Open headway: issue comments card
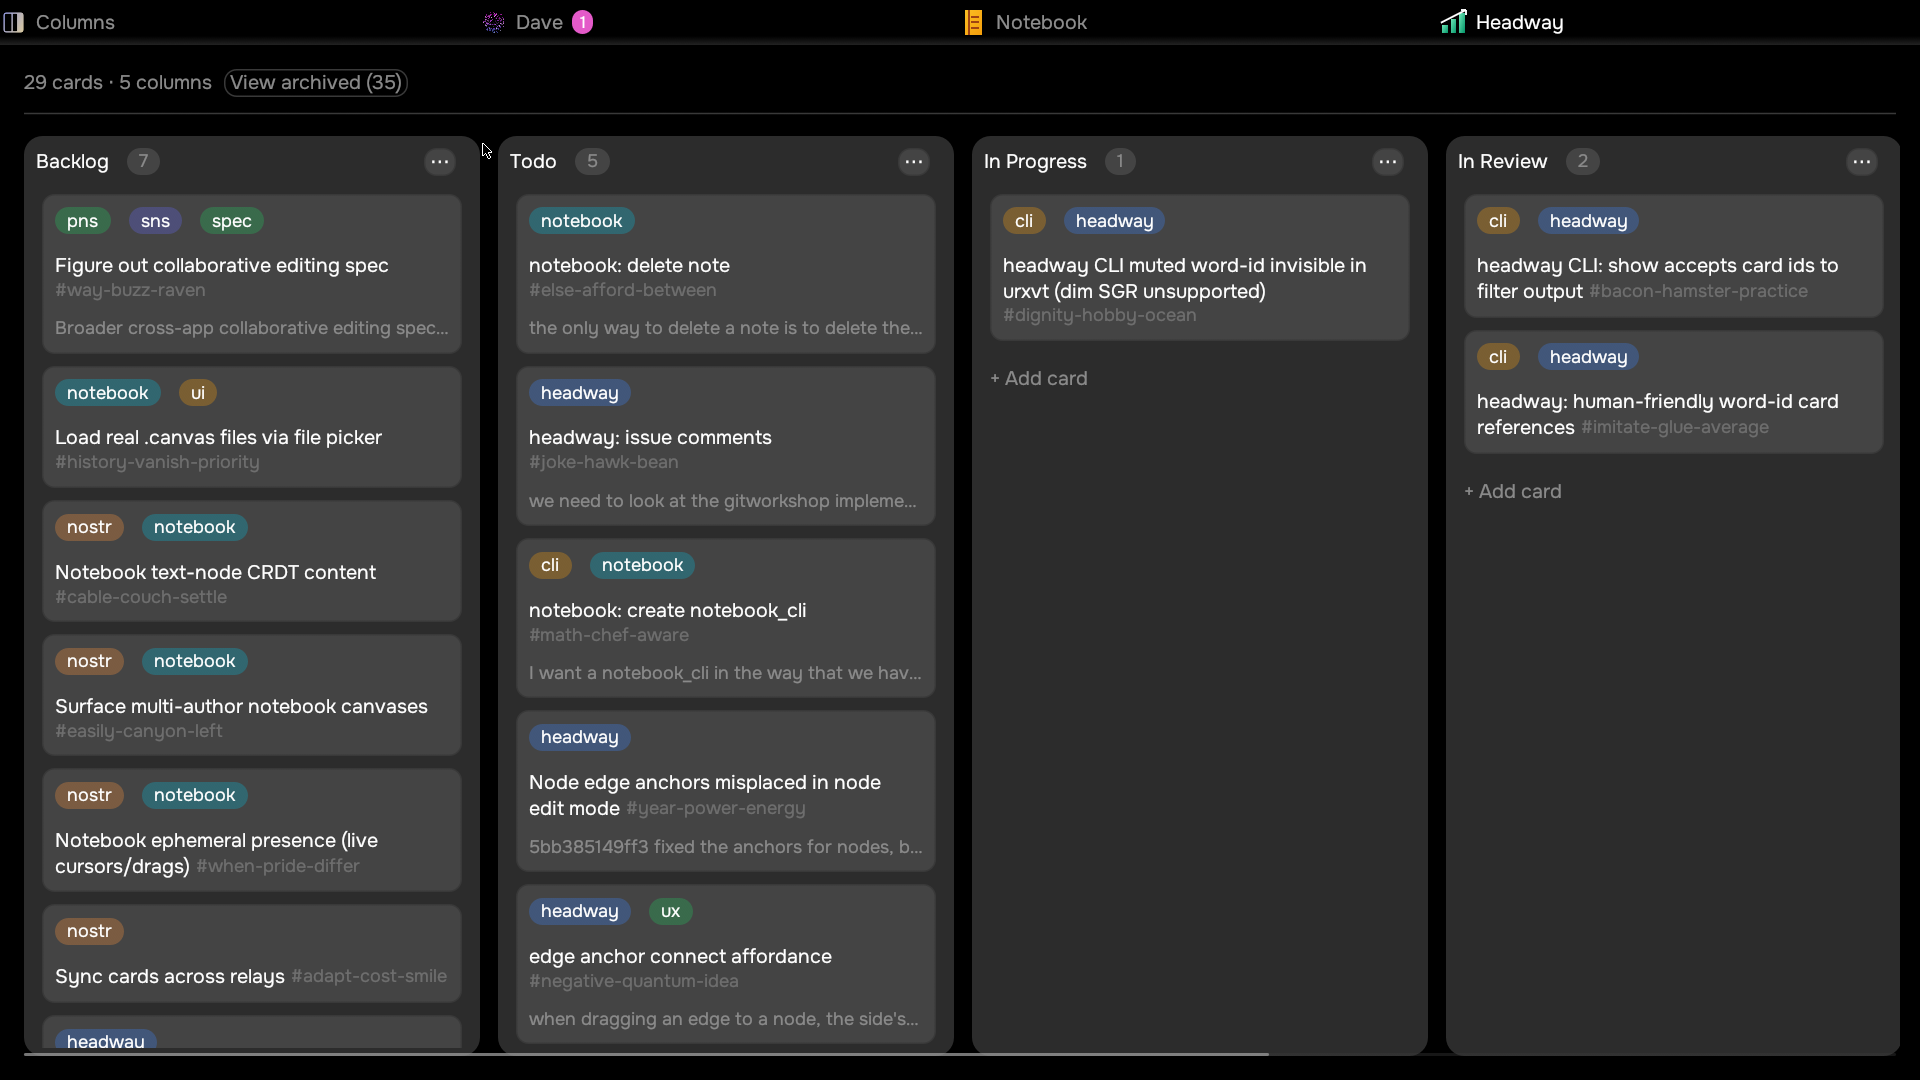Viewport: 1920px width, 1080px height. 726,446
